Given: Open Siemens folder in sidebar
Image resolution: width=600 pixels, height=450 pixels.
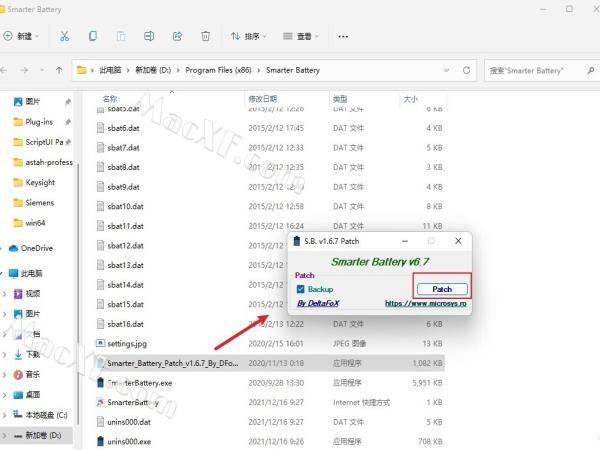Looking at the screenshot, I should (x=39, y=203).
